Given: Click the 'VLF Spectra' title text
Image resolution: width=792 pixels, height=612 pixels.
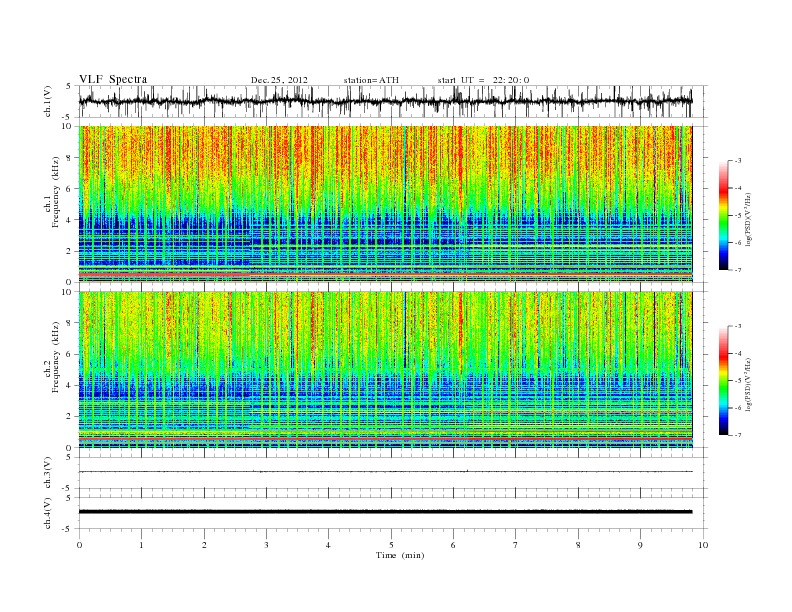Looking at the screenshot, I should [113, 79].
